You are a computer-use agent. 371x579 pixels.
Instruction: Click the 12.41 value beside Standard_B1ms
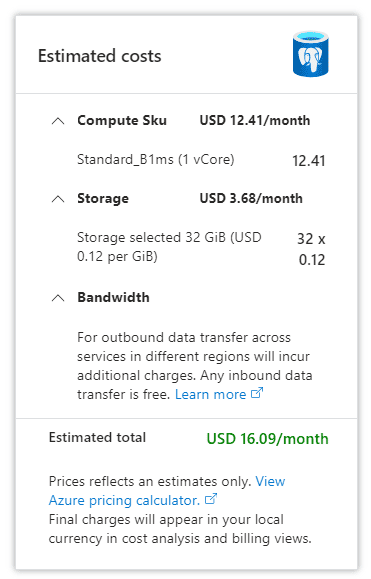(309, 161)
